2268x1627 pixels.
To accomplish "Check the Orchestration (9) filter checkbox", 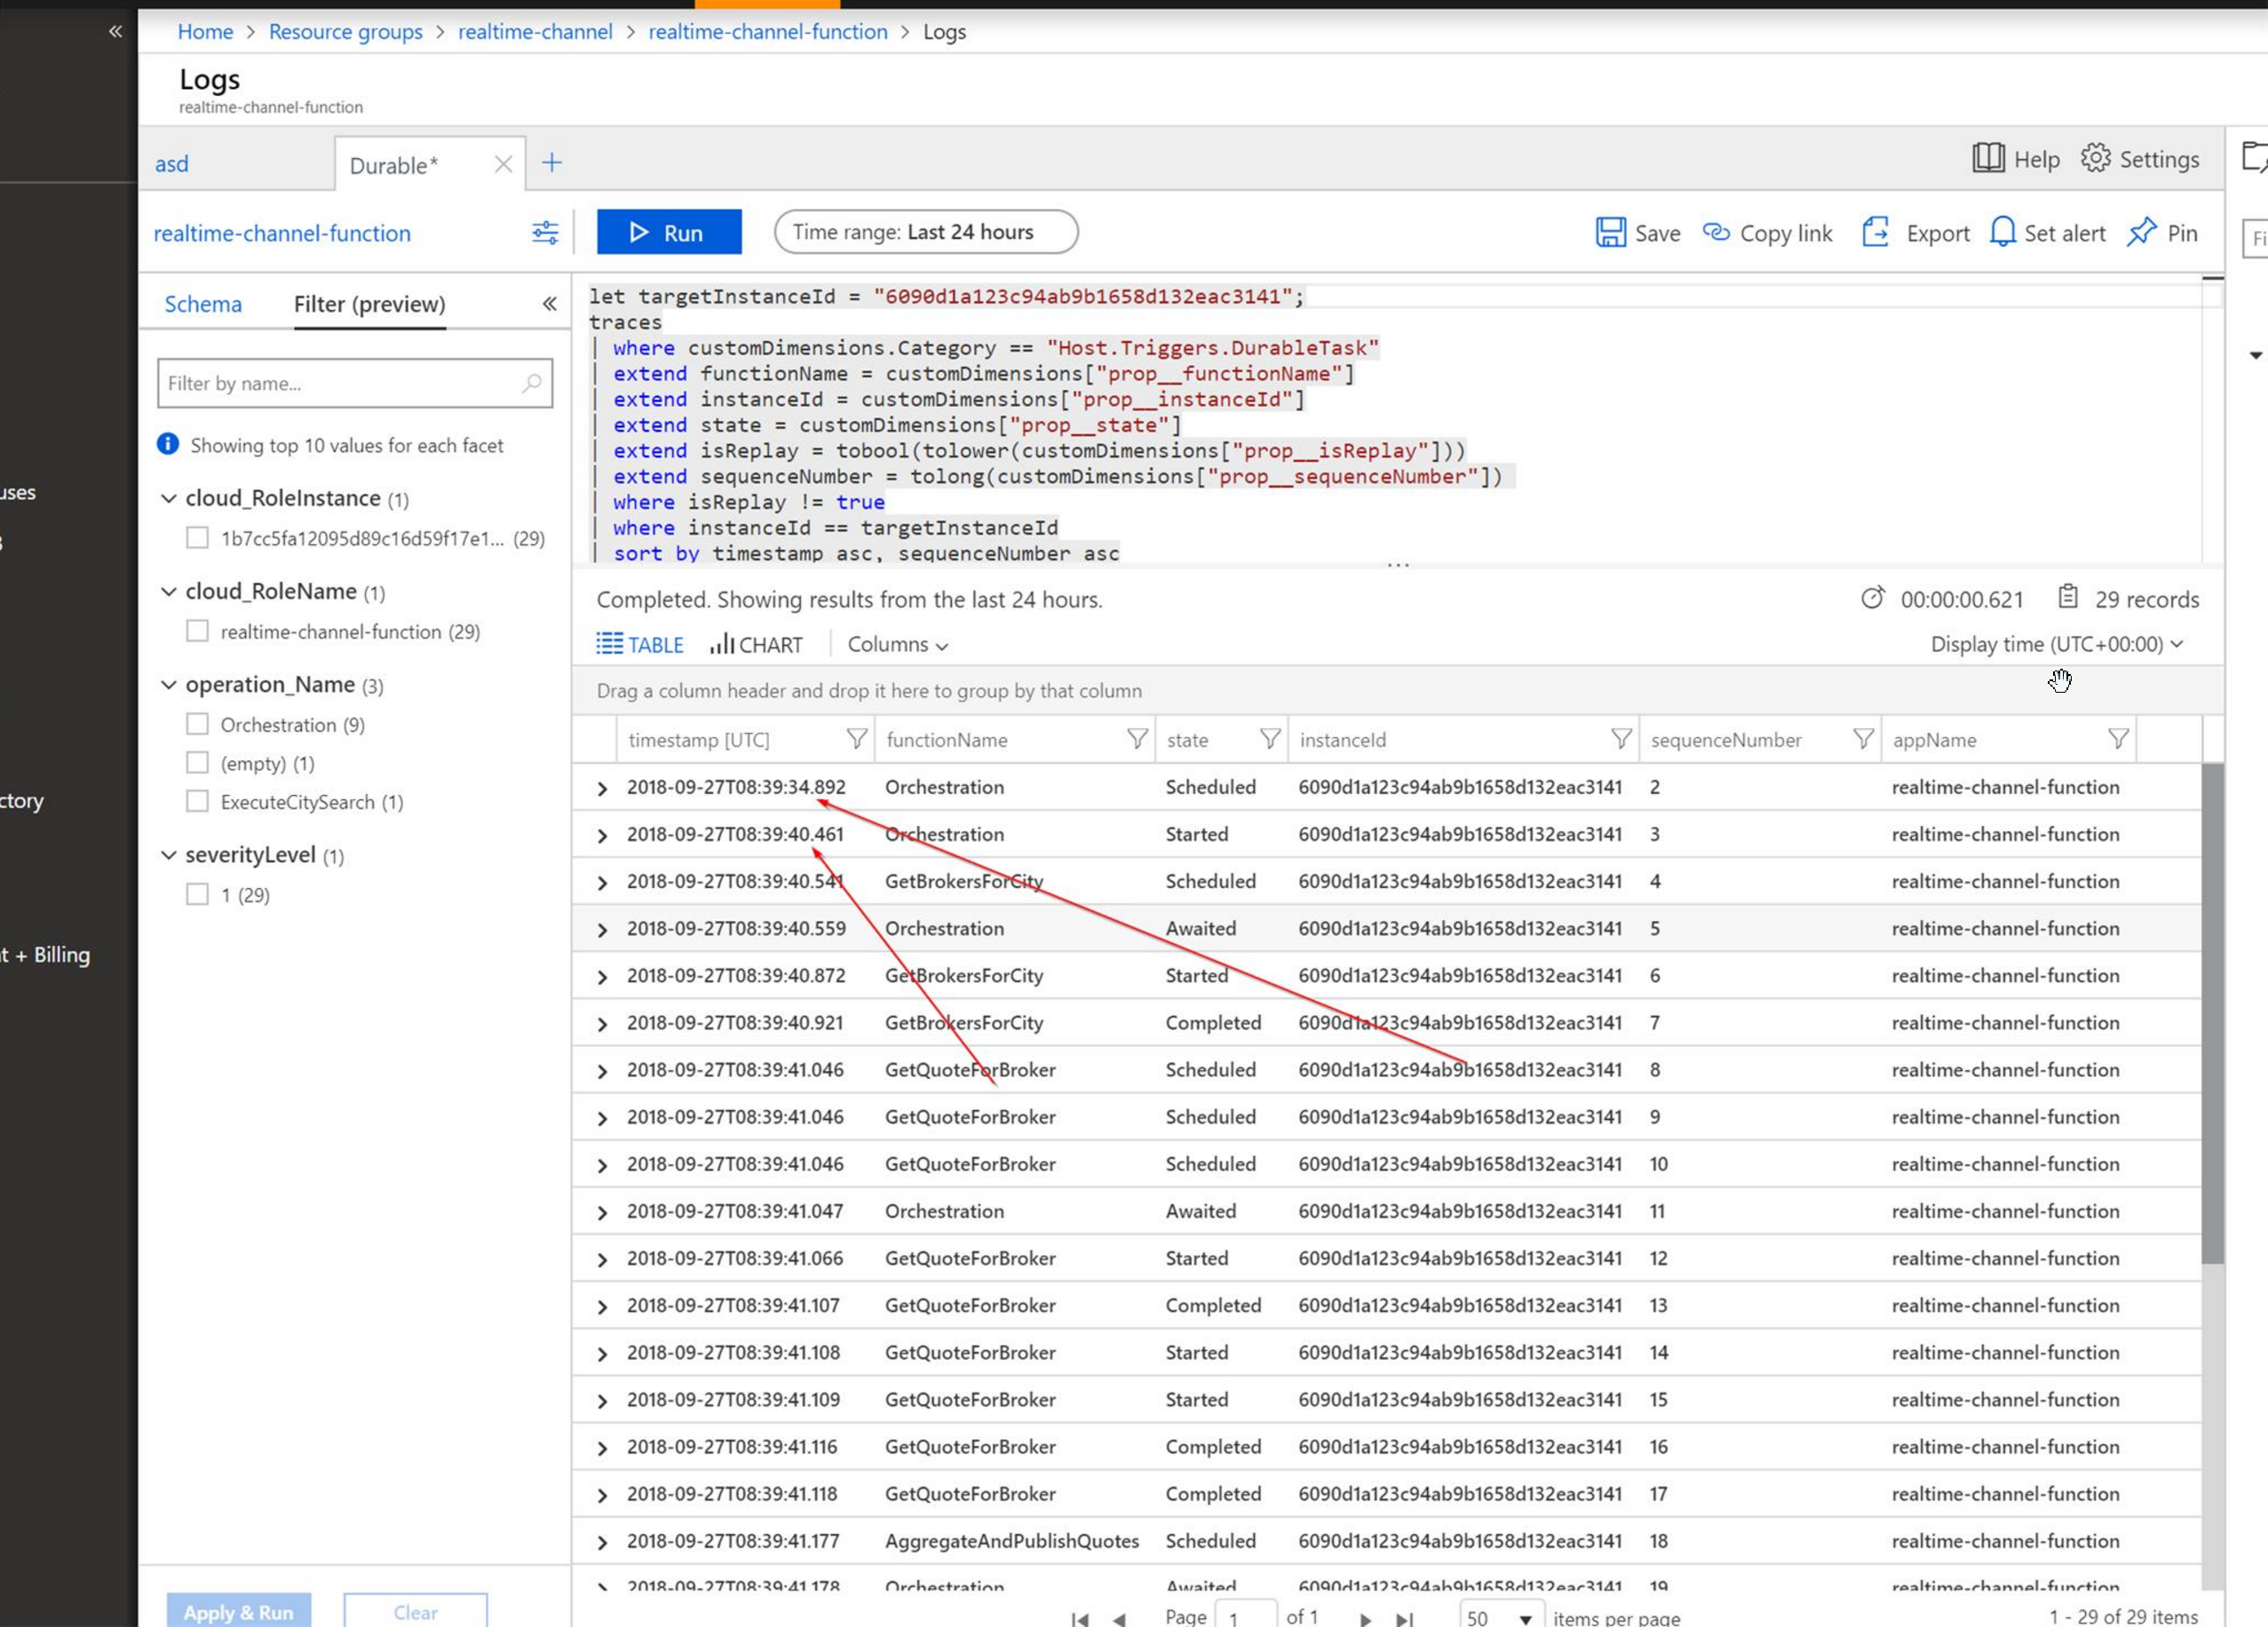I will [x=198, y=724].
